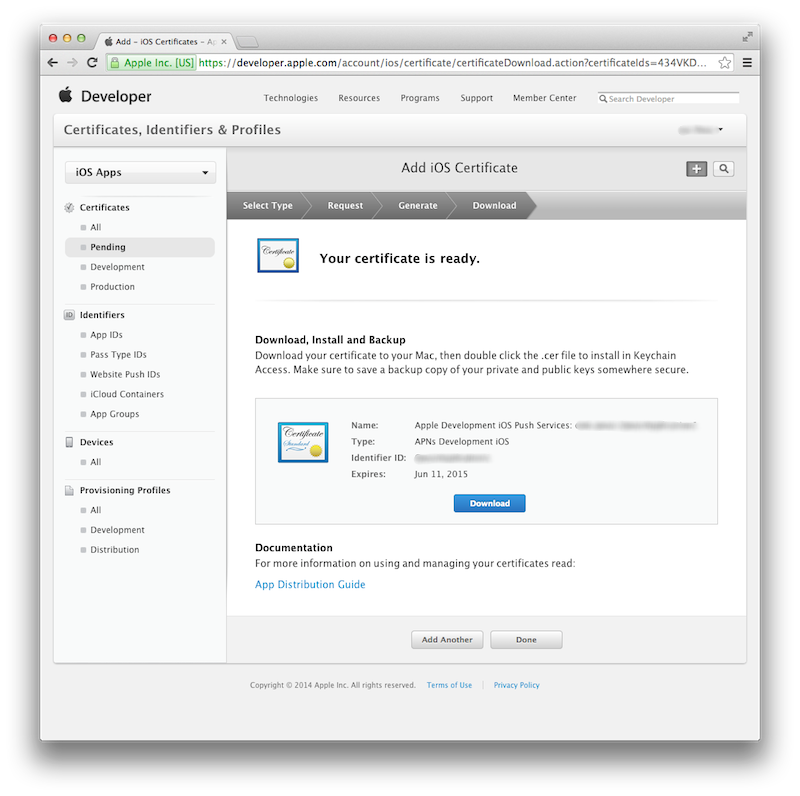800x796 pixels.
Task: Click the blue Download button
Action: (x=489, y=504)
